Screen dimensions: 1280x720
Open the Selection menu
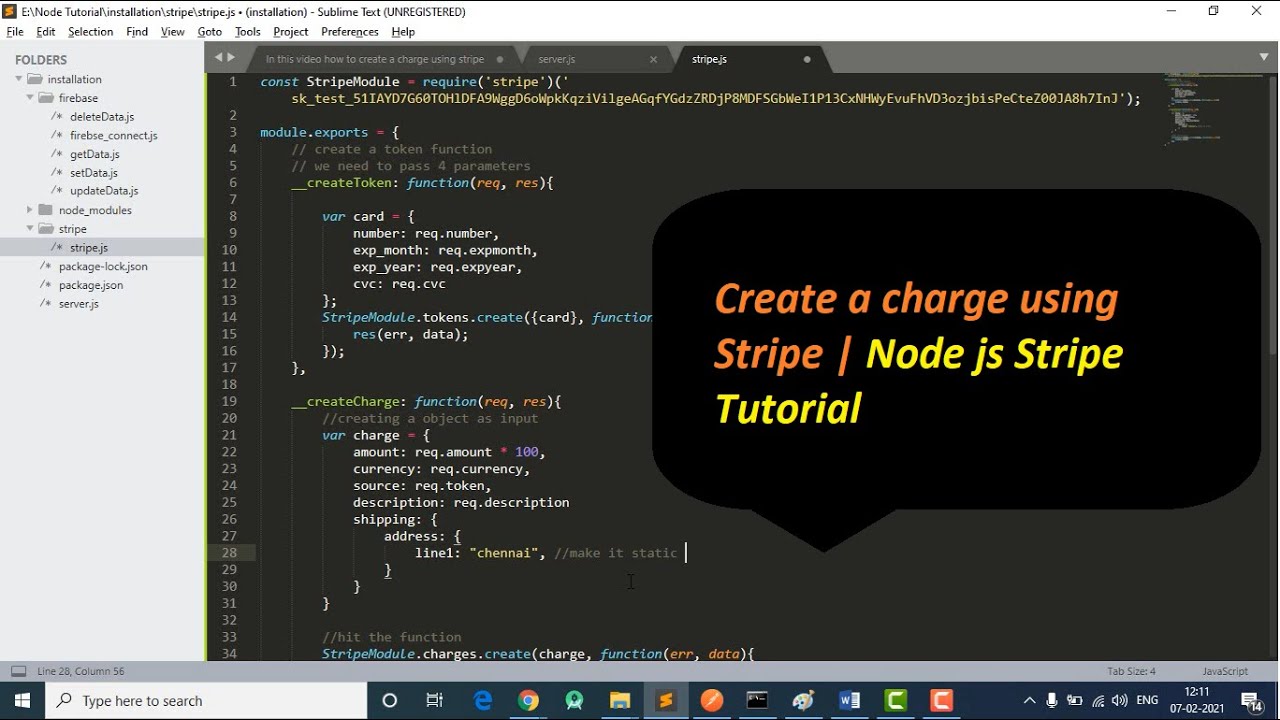(90, 32)
